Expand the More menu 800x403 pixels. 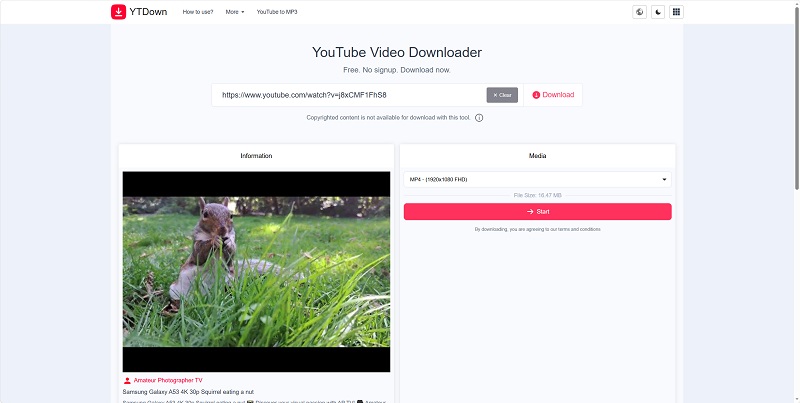click(x=235, y=12)
